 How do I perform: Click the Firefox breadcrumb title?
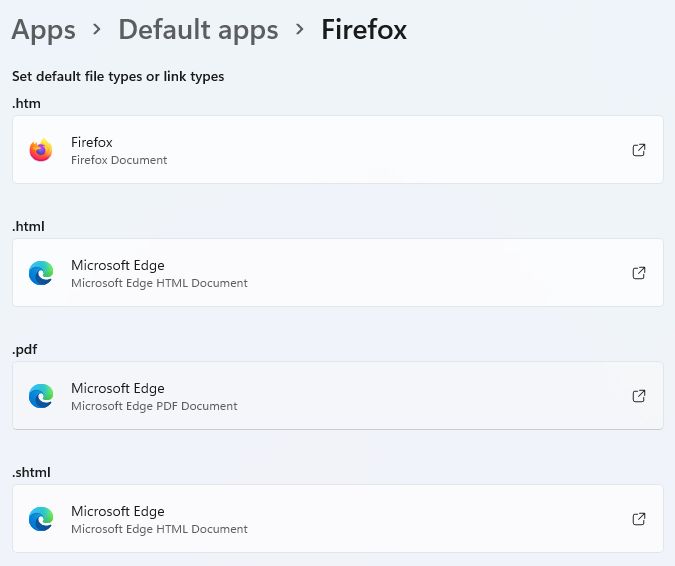tap(364, 30)
